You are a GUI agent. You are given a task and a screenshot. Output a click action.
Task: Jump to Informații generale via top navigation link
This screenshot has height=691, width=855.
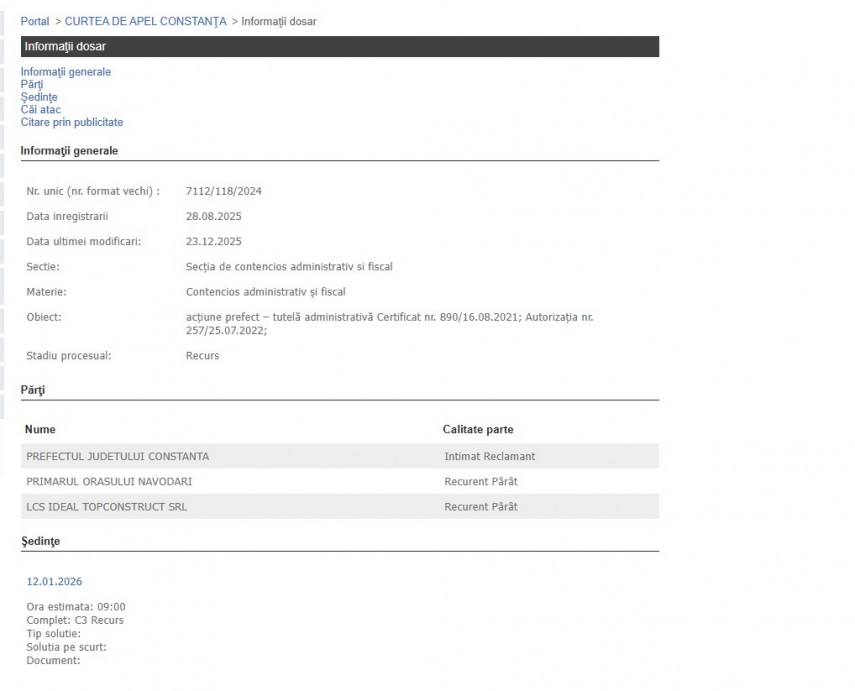pos(66,72)
